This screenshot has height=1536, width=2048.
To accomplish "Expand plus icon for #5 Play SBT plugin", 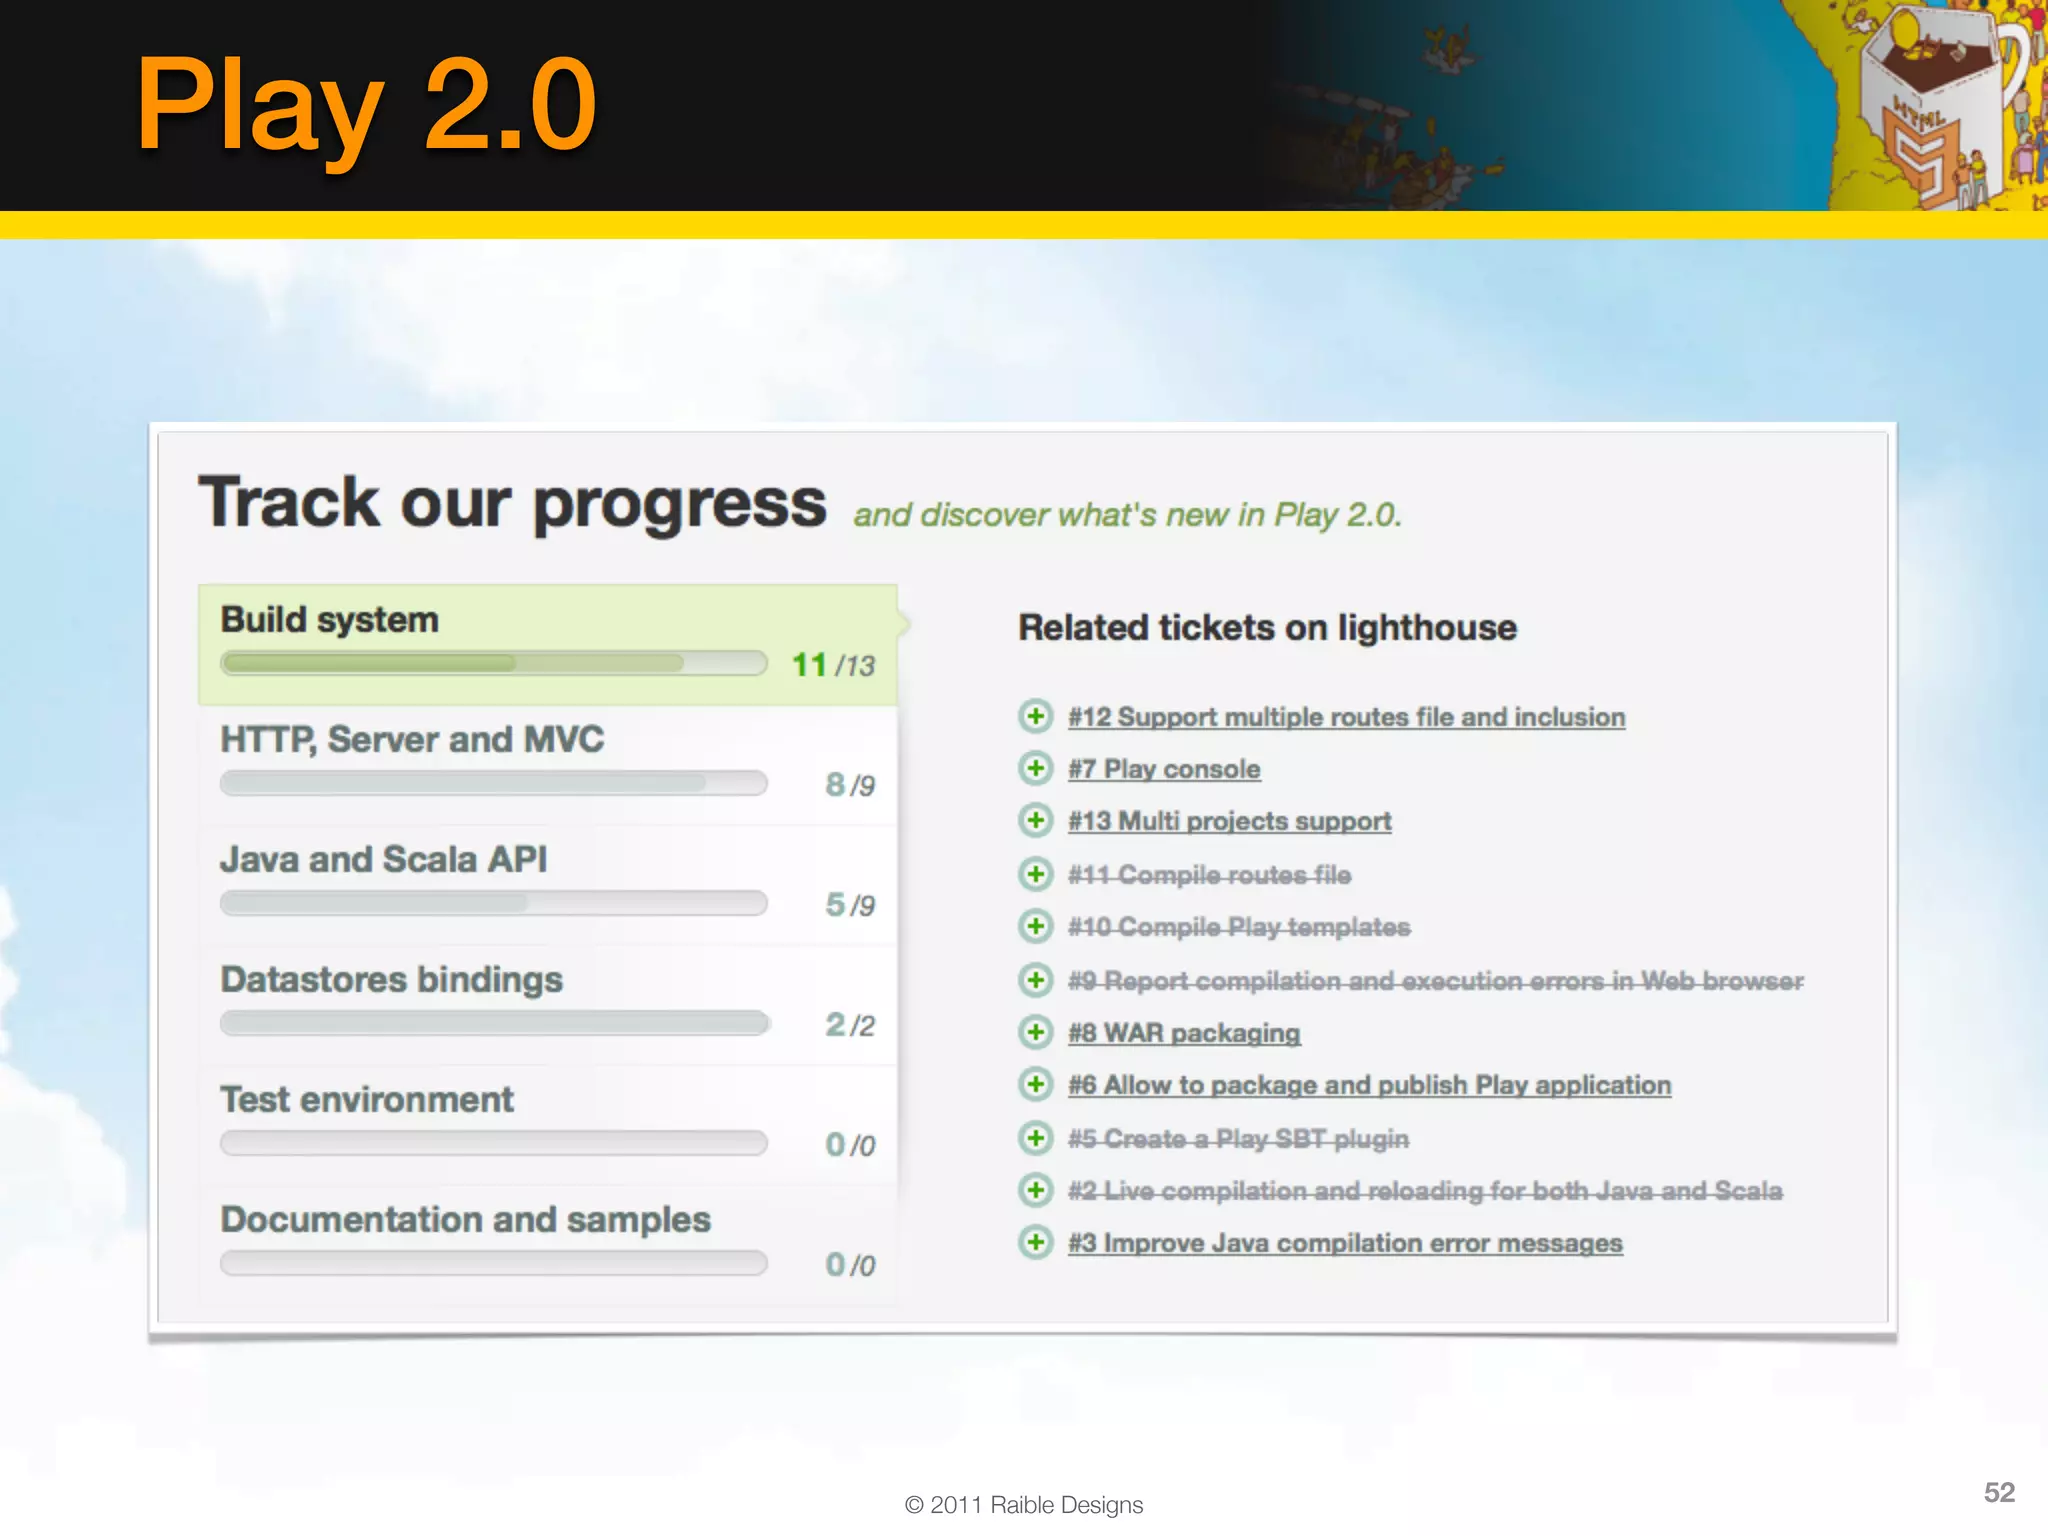I will [x=1036, y=1138].
